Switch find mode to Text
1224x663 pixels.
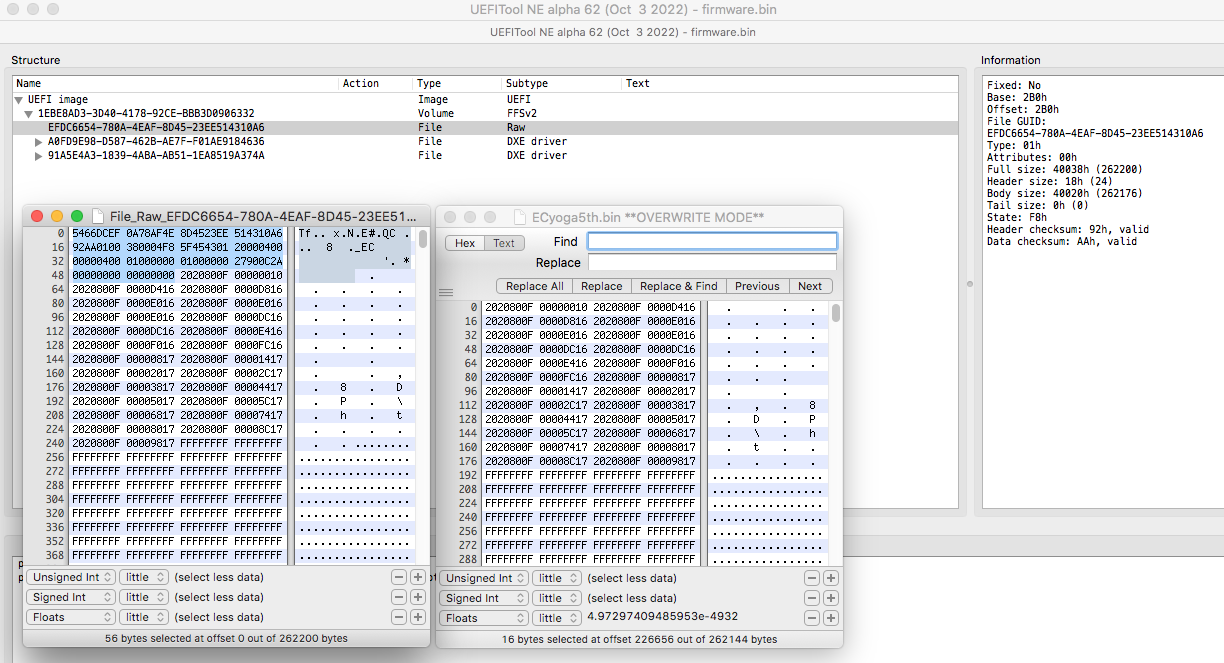[x=504, y=243]
